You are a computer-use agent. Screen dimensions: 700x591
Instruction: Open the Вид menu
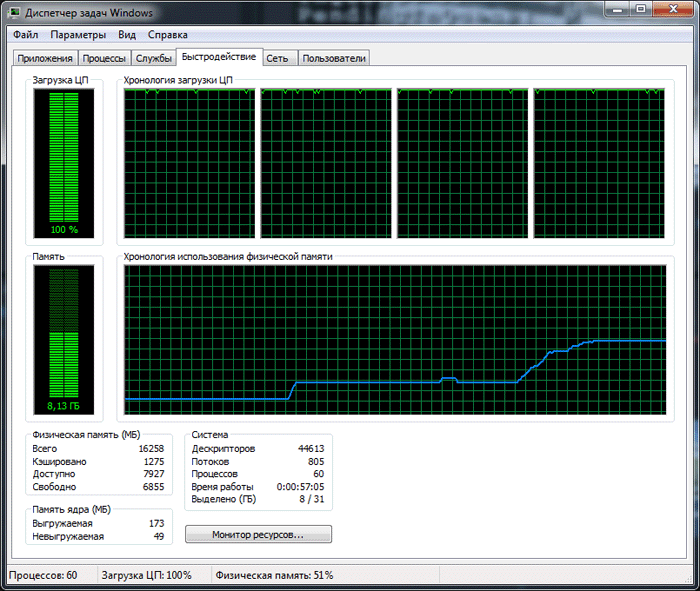coord(127,35)
